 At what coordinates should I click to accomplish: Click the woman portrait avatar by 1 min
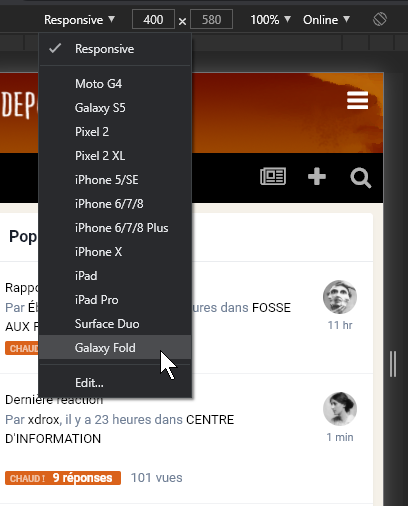coord(340,409)
